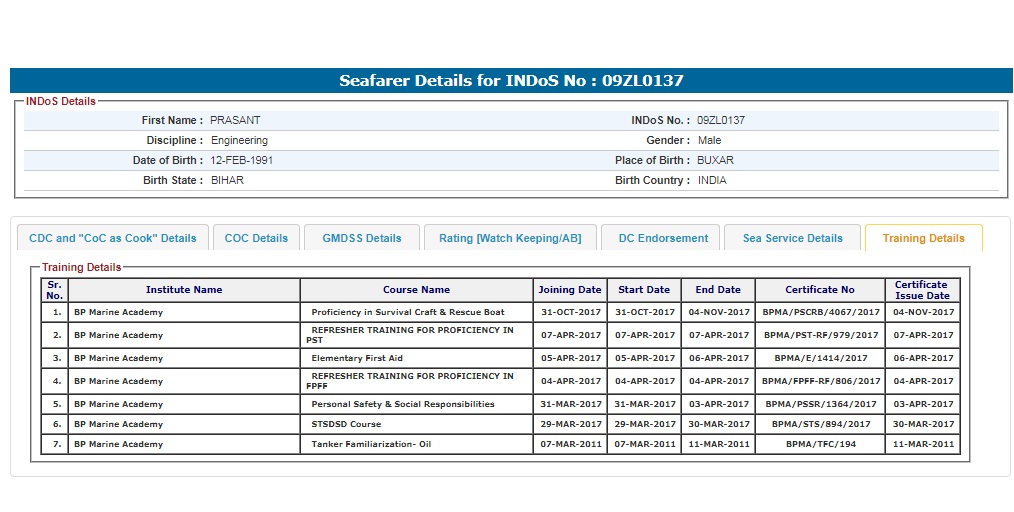Image resolution: width=1014 pixels, height=512 pixels.
Task: Click the Seafarer Details title banner
Action: pyautogui.click(x=511, y=81)
